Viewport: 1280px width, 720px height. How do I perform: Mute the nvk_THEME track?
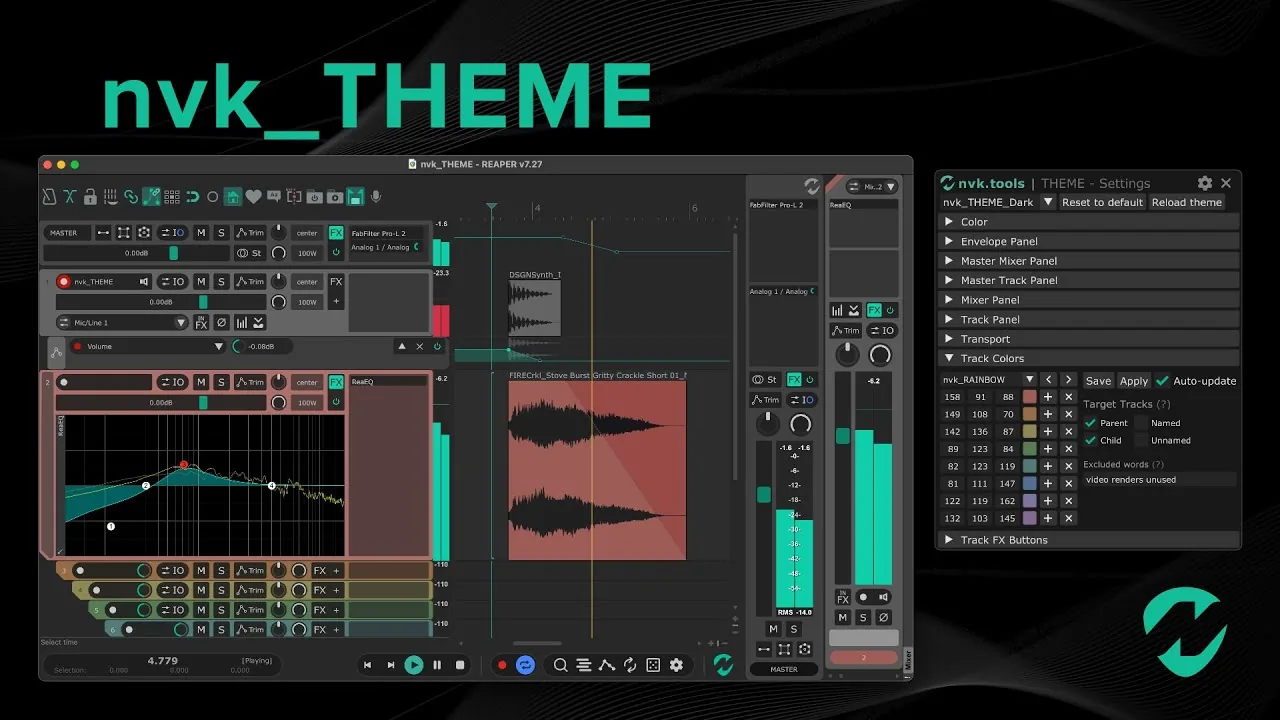coord(201,282)
